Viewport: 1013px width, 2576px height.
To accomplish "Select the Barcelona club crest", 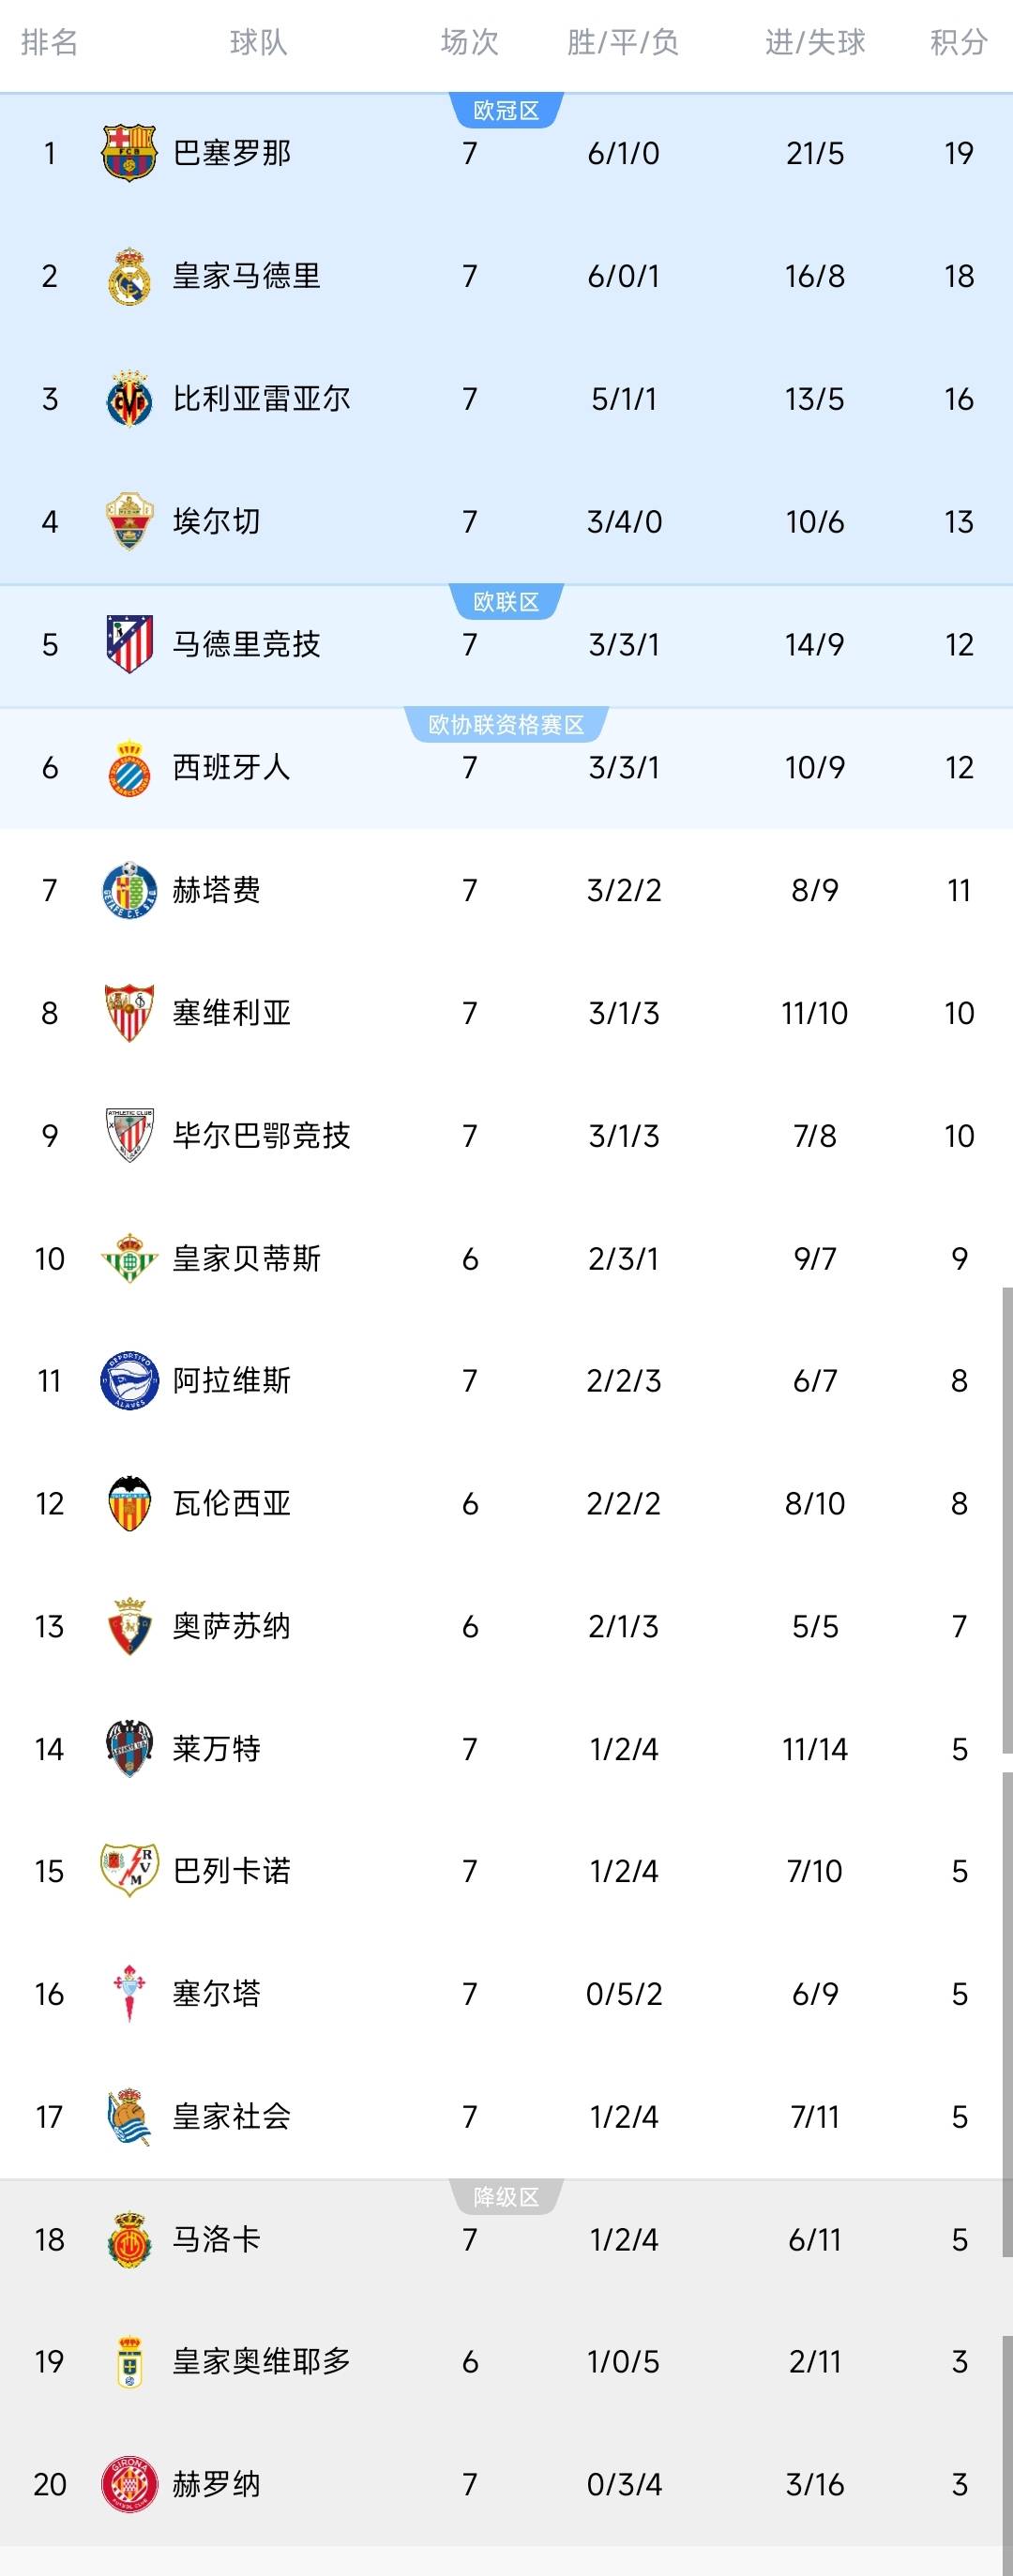I will pyautogui.click(x=129, y=152).
